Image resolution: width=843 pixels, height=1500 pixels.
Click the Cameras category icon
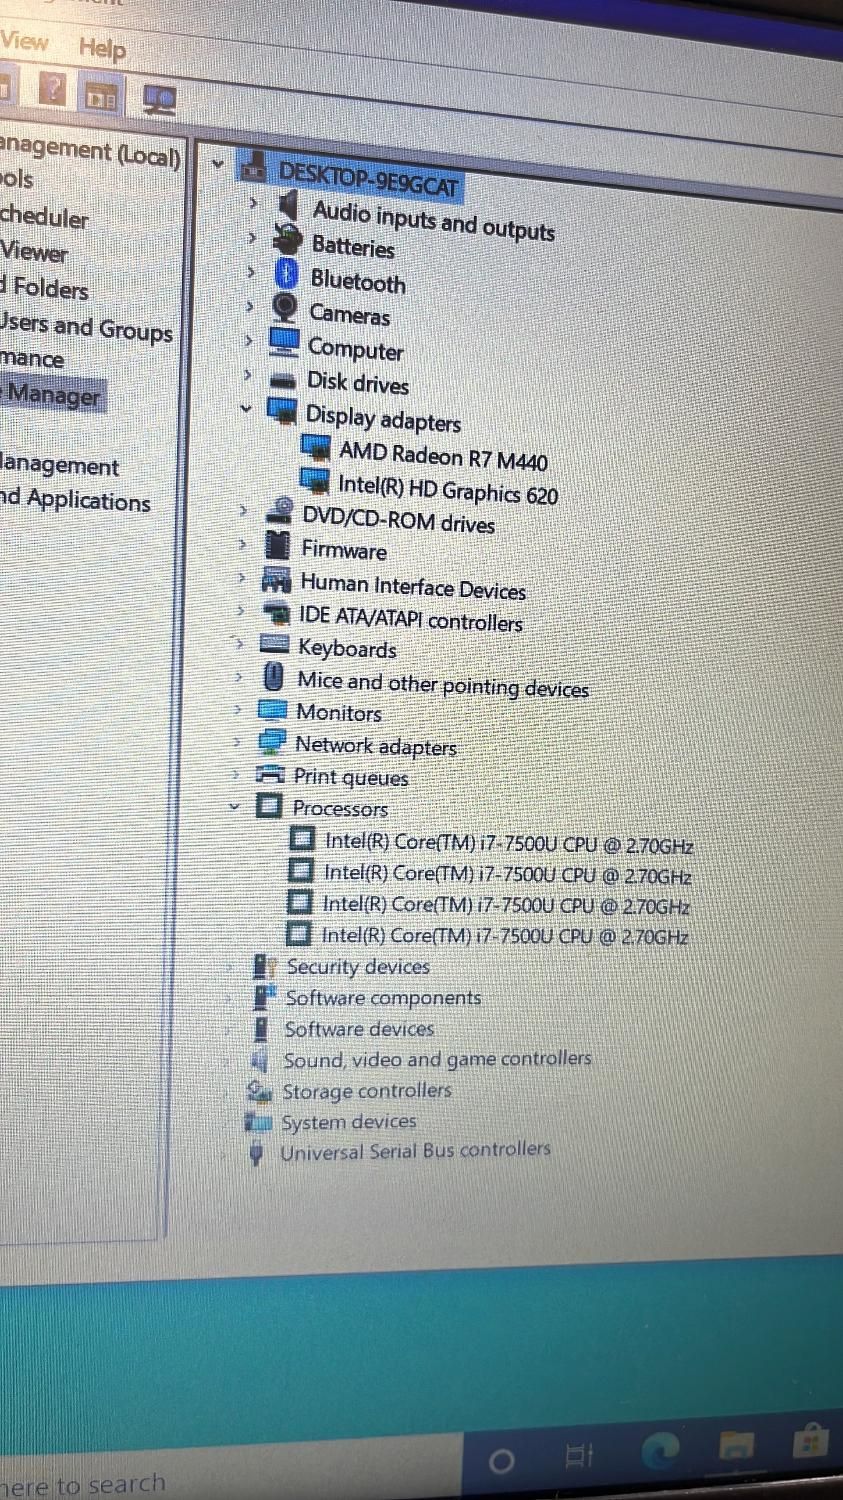pos(285,306)
